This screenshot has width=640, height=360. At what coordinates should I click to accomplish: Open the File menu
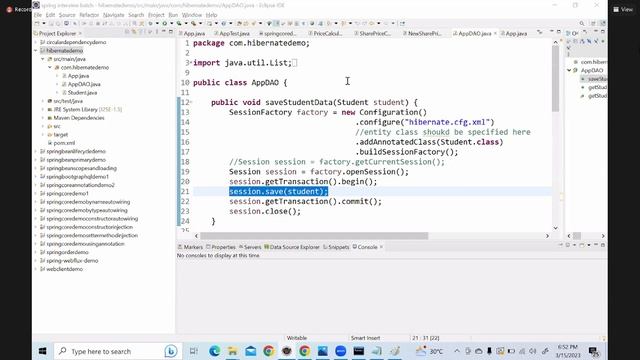(x=38, y=15)
